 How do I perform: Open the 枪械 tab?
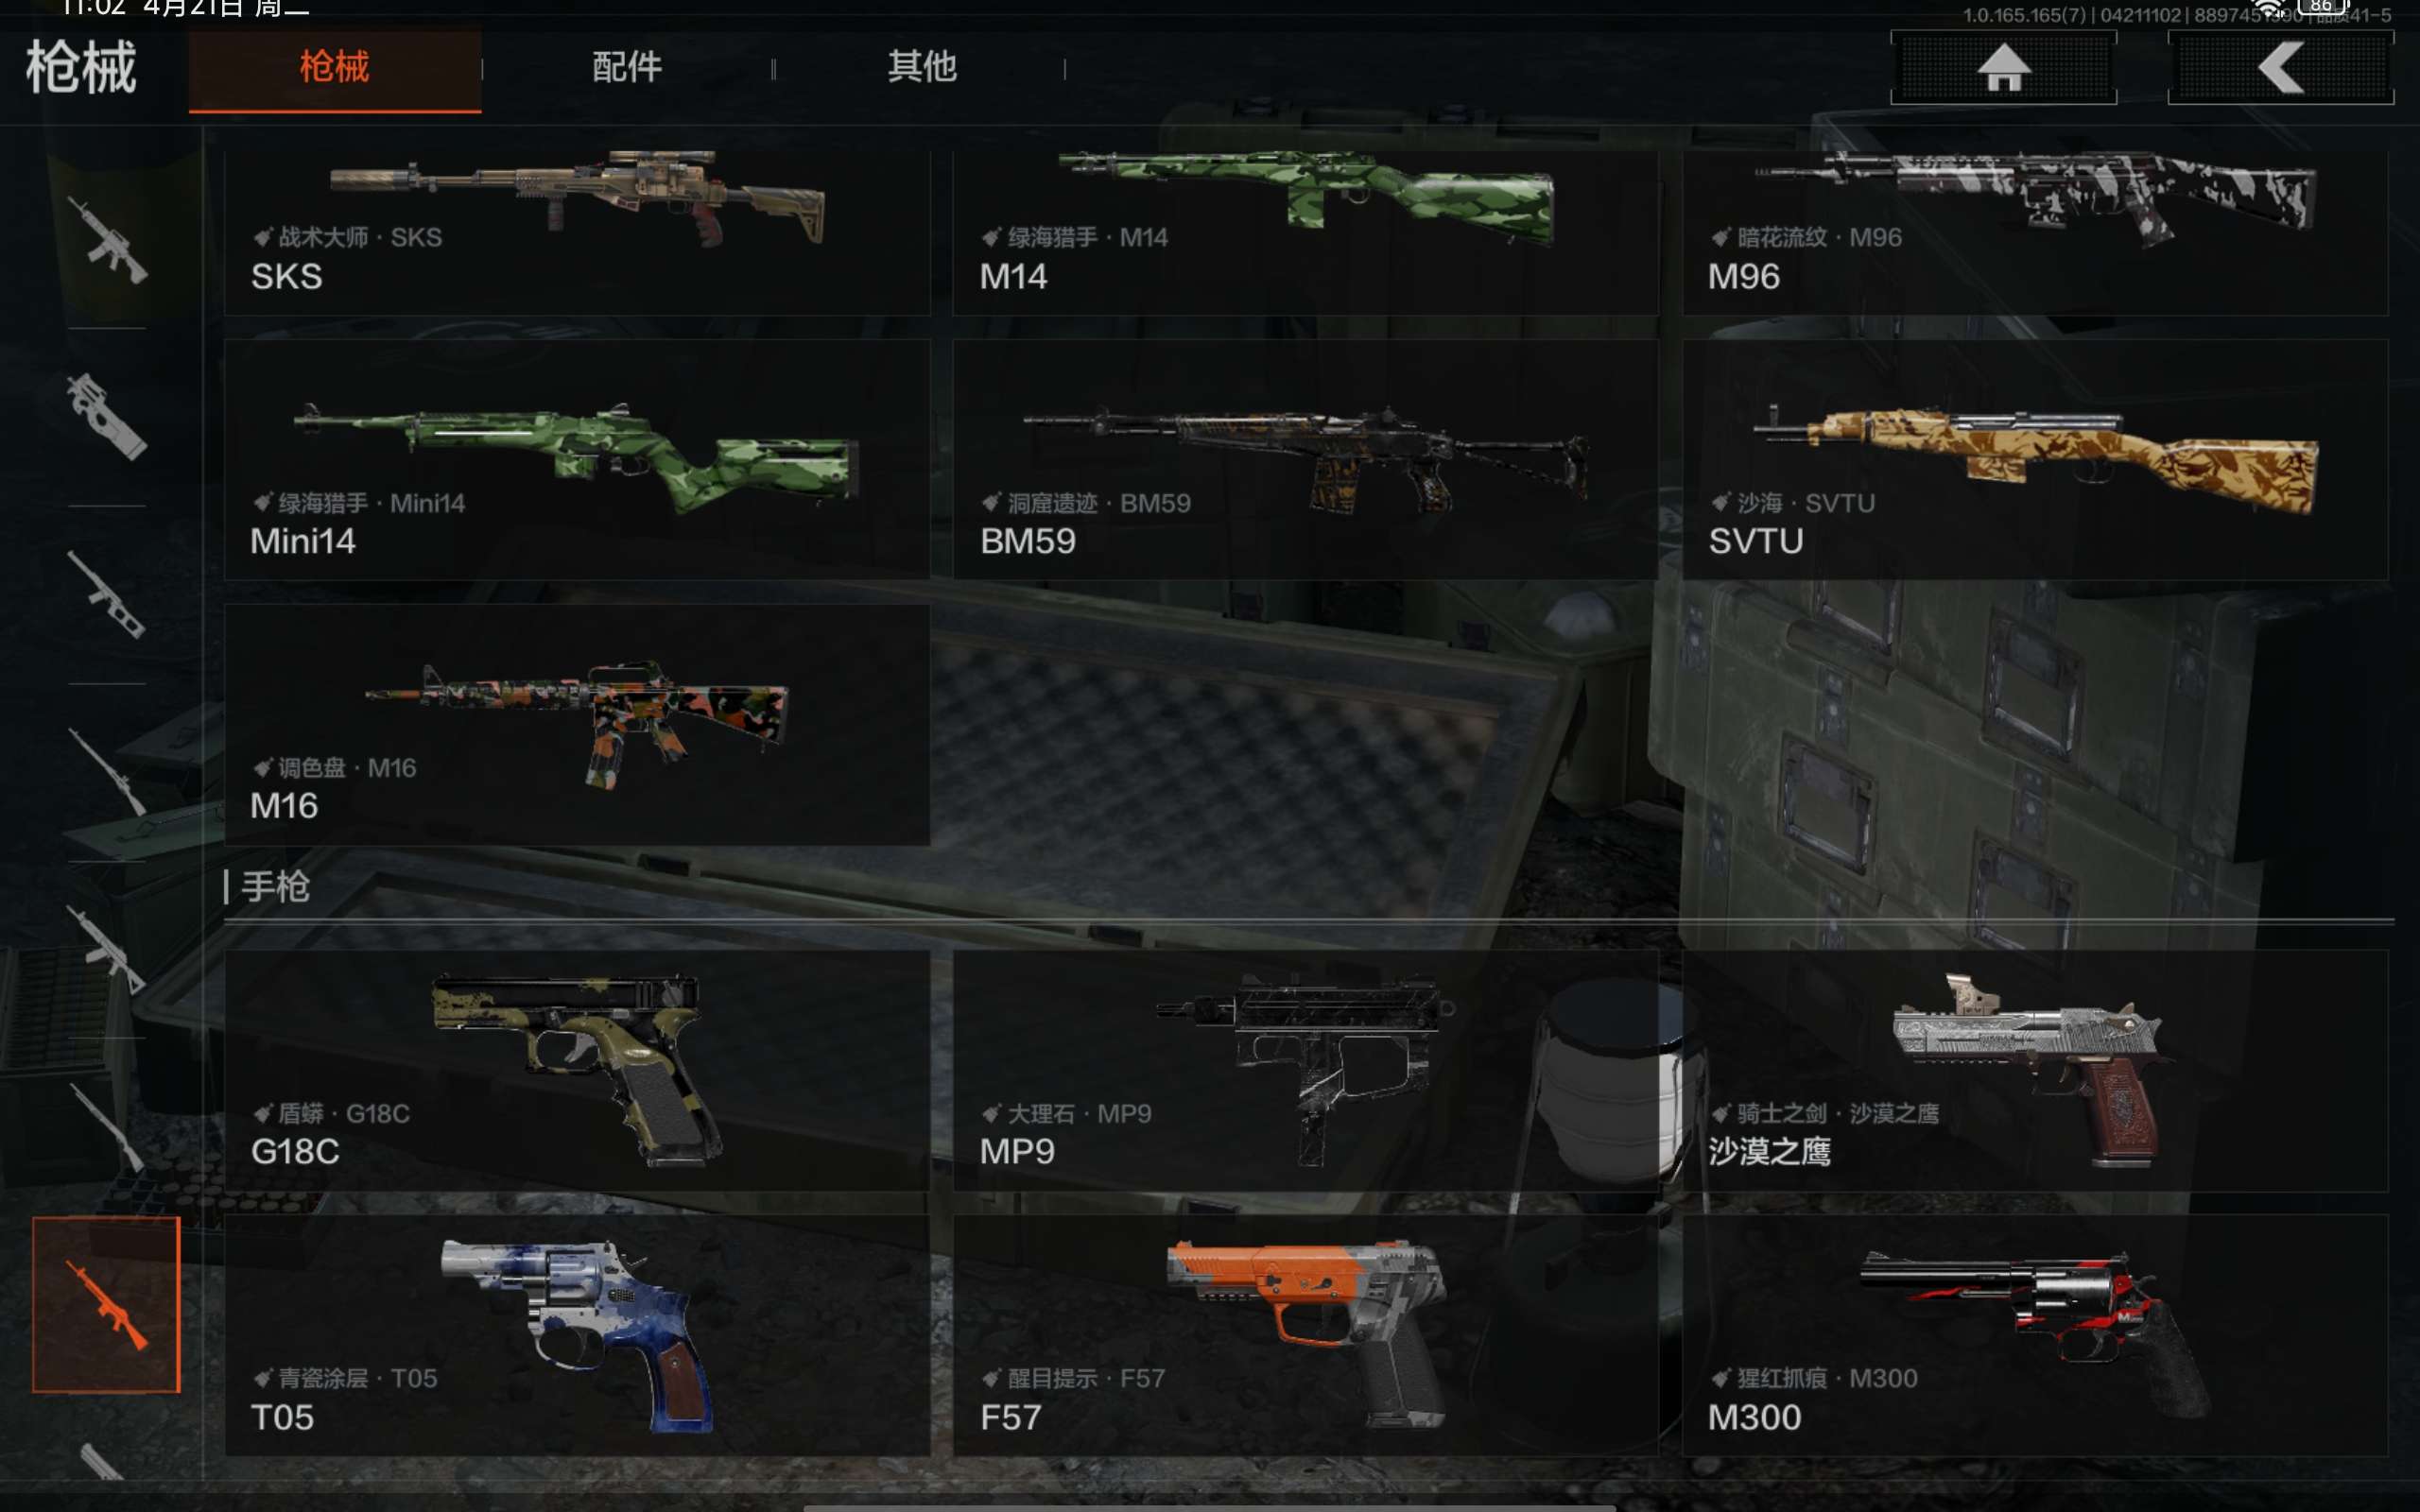pos(335,69)
